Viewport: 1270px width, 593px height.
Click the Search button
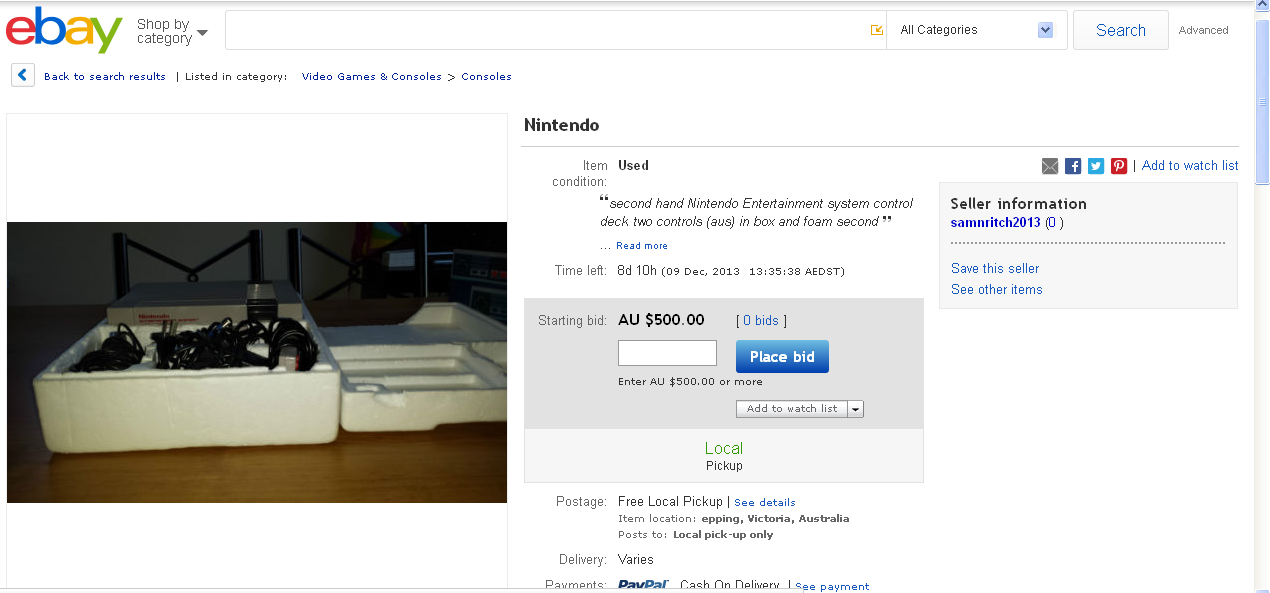[x=1120, y=30]
